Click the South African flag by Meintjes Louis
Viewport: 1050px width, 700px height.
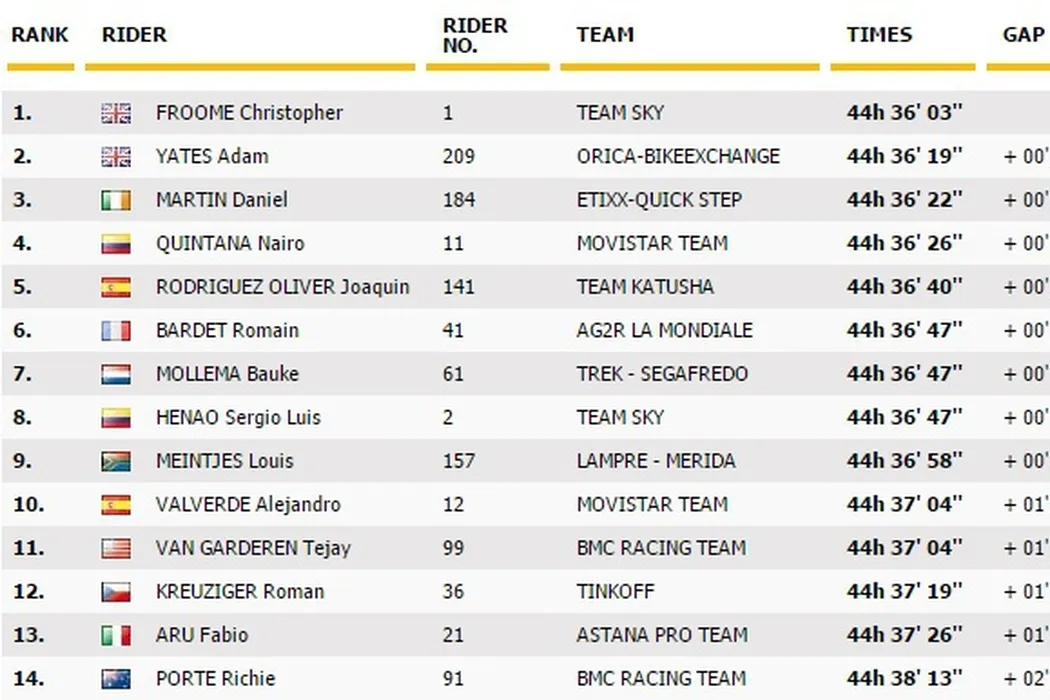pos(116,462)
